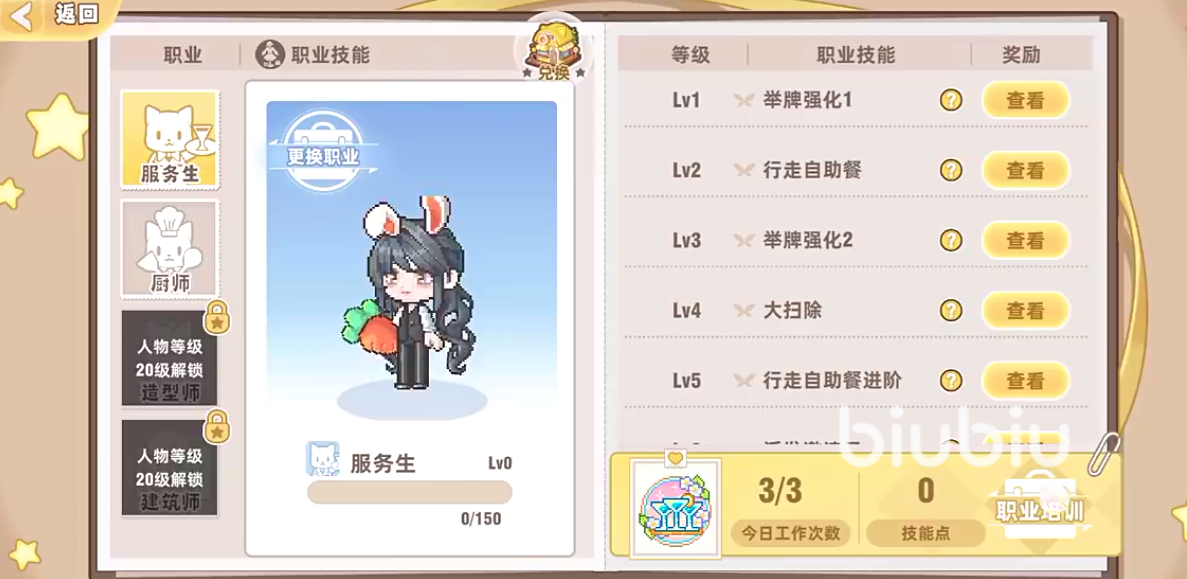This screenshot has width=1187, height=579.
Task: Click help icon for 行走自助餐进阶
Action: [951, 380]
